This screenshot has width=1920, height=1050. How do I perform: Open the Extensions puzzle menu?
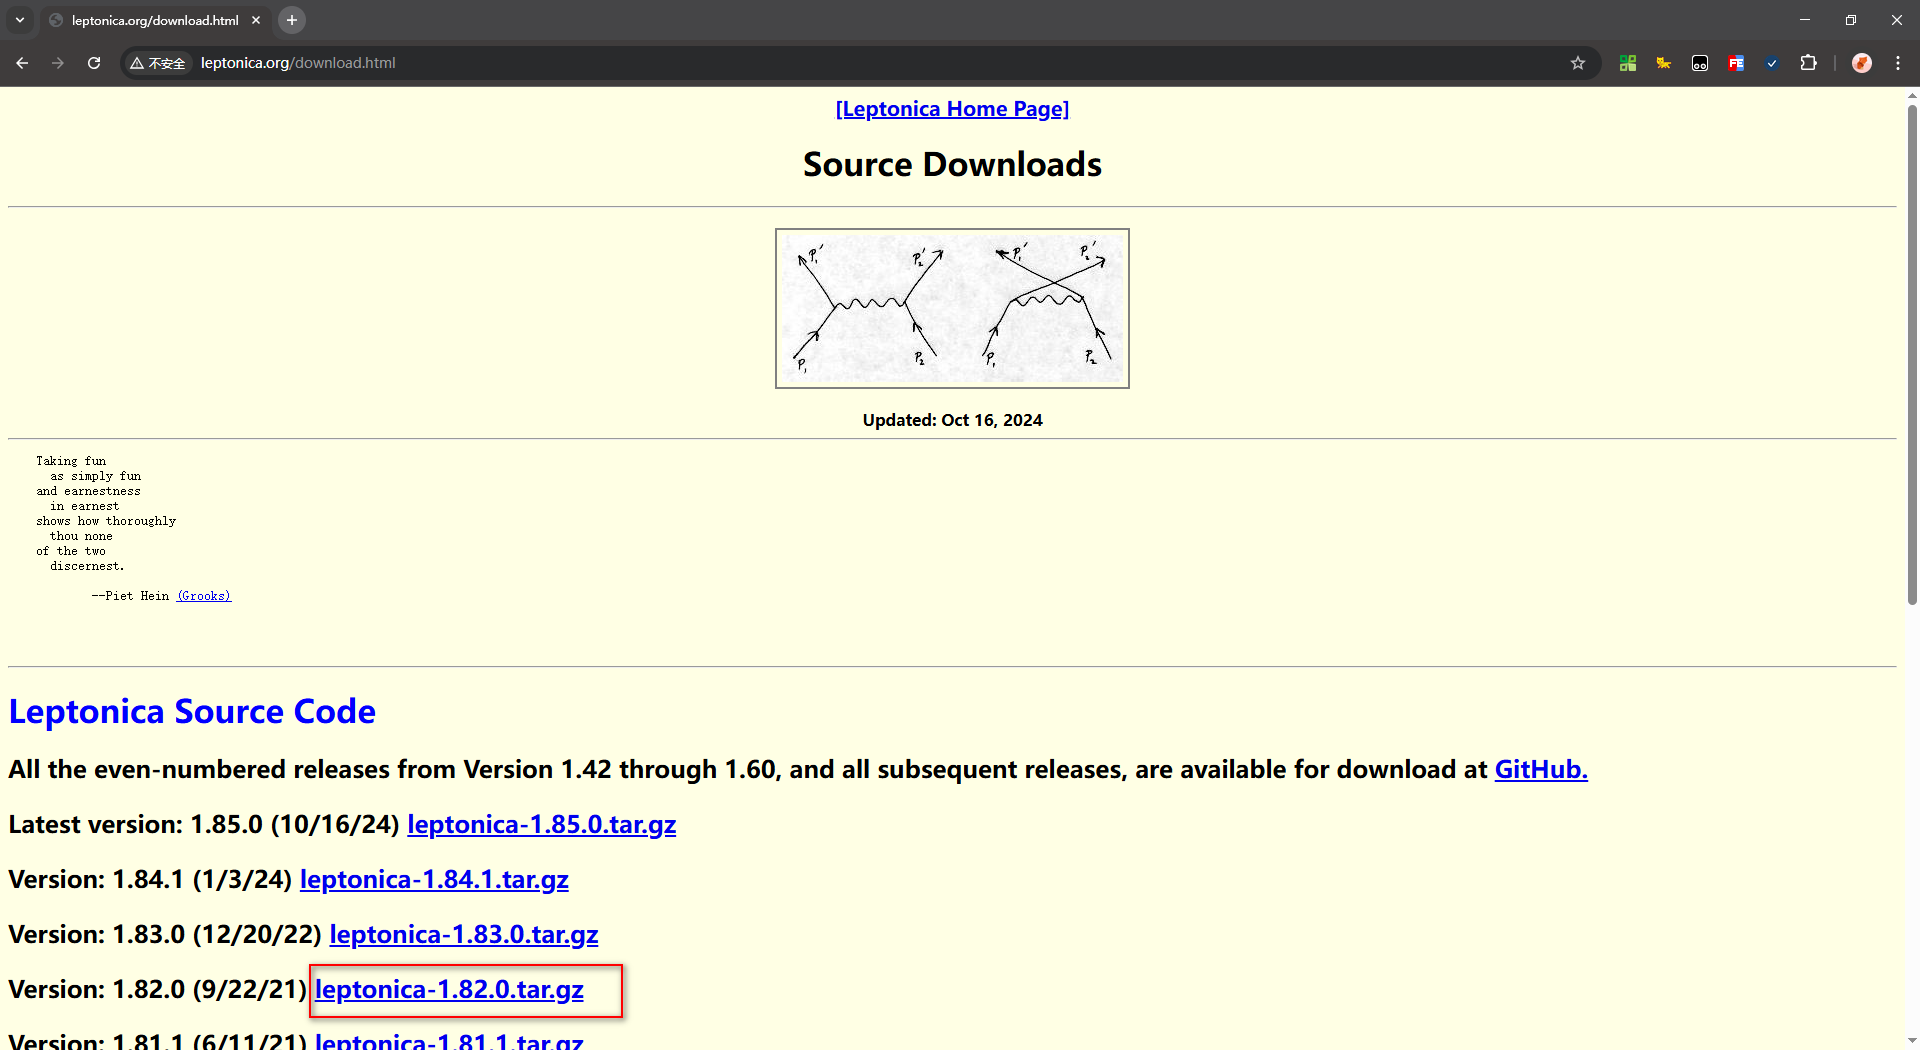pos(1808,63)
